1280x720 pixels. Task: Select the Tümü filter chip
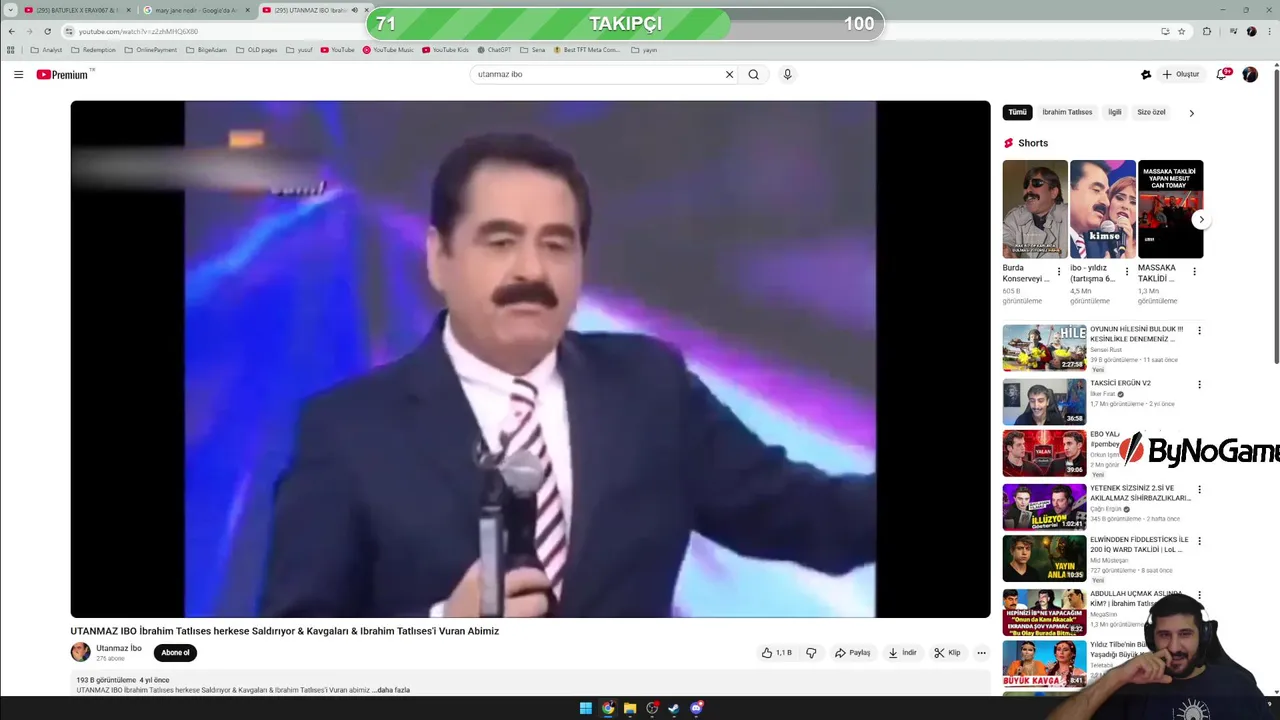(x=1017, y=112)
